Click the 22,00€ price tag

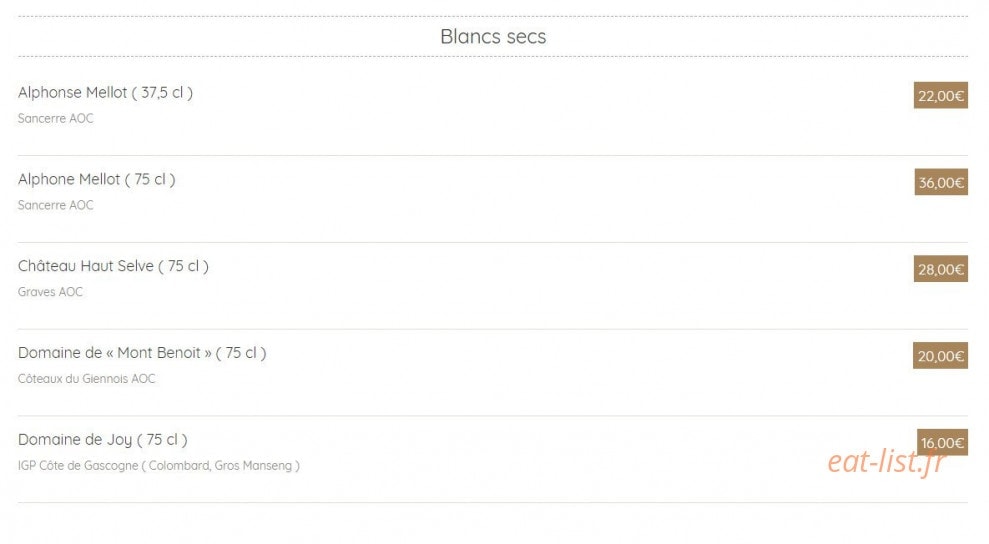click(x=940, y=95)
